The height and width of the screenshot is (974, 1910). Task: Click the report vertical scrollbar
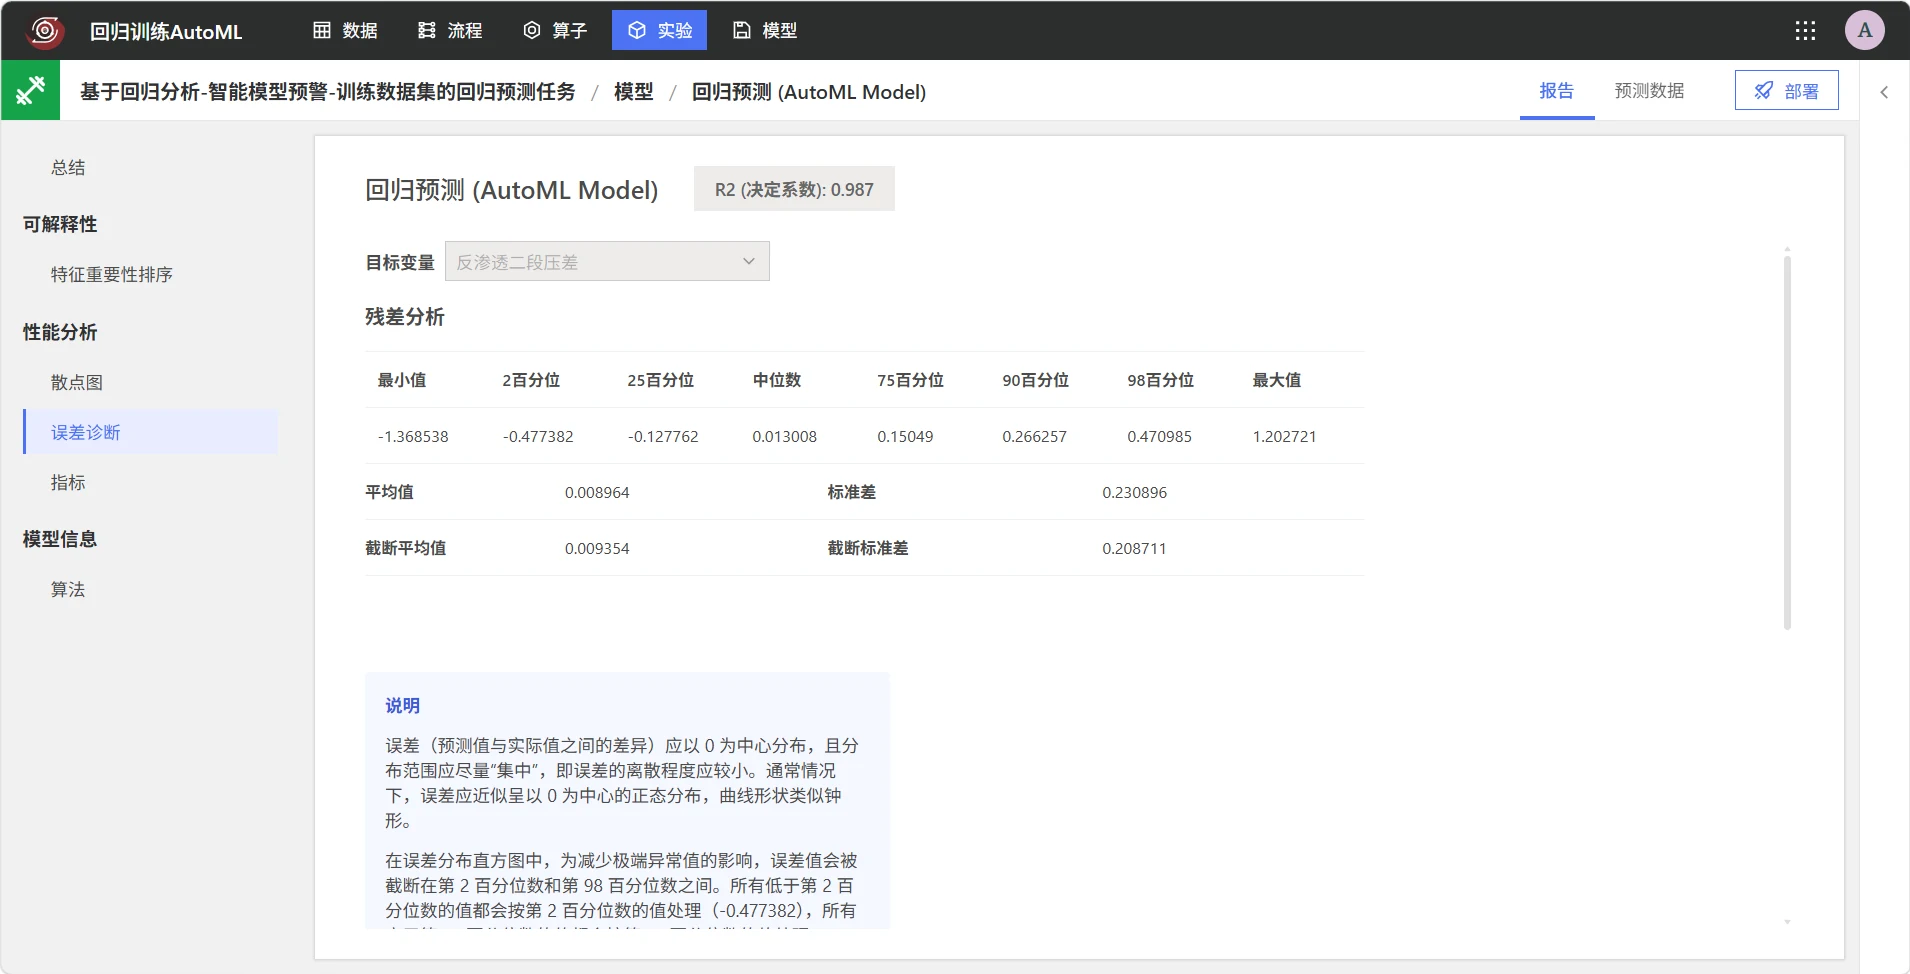click(1786, 442)
